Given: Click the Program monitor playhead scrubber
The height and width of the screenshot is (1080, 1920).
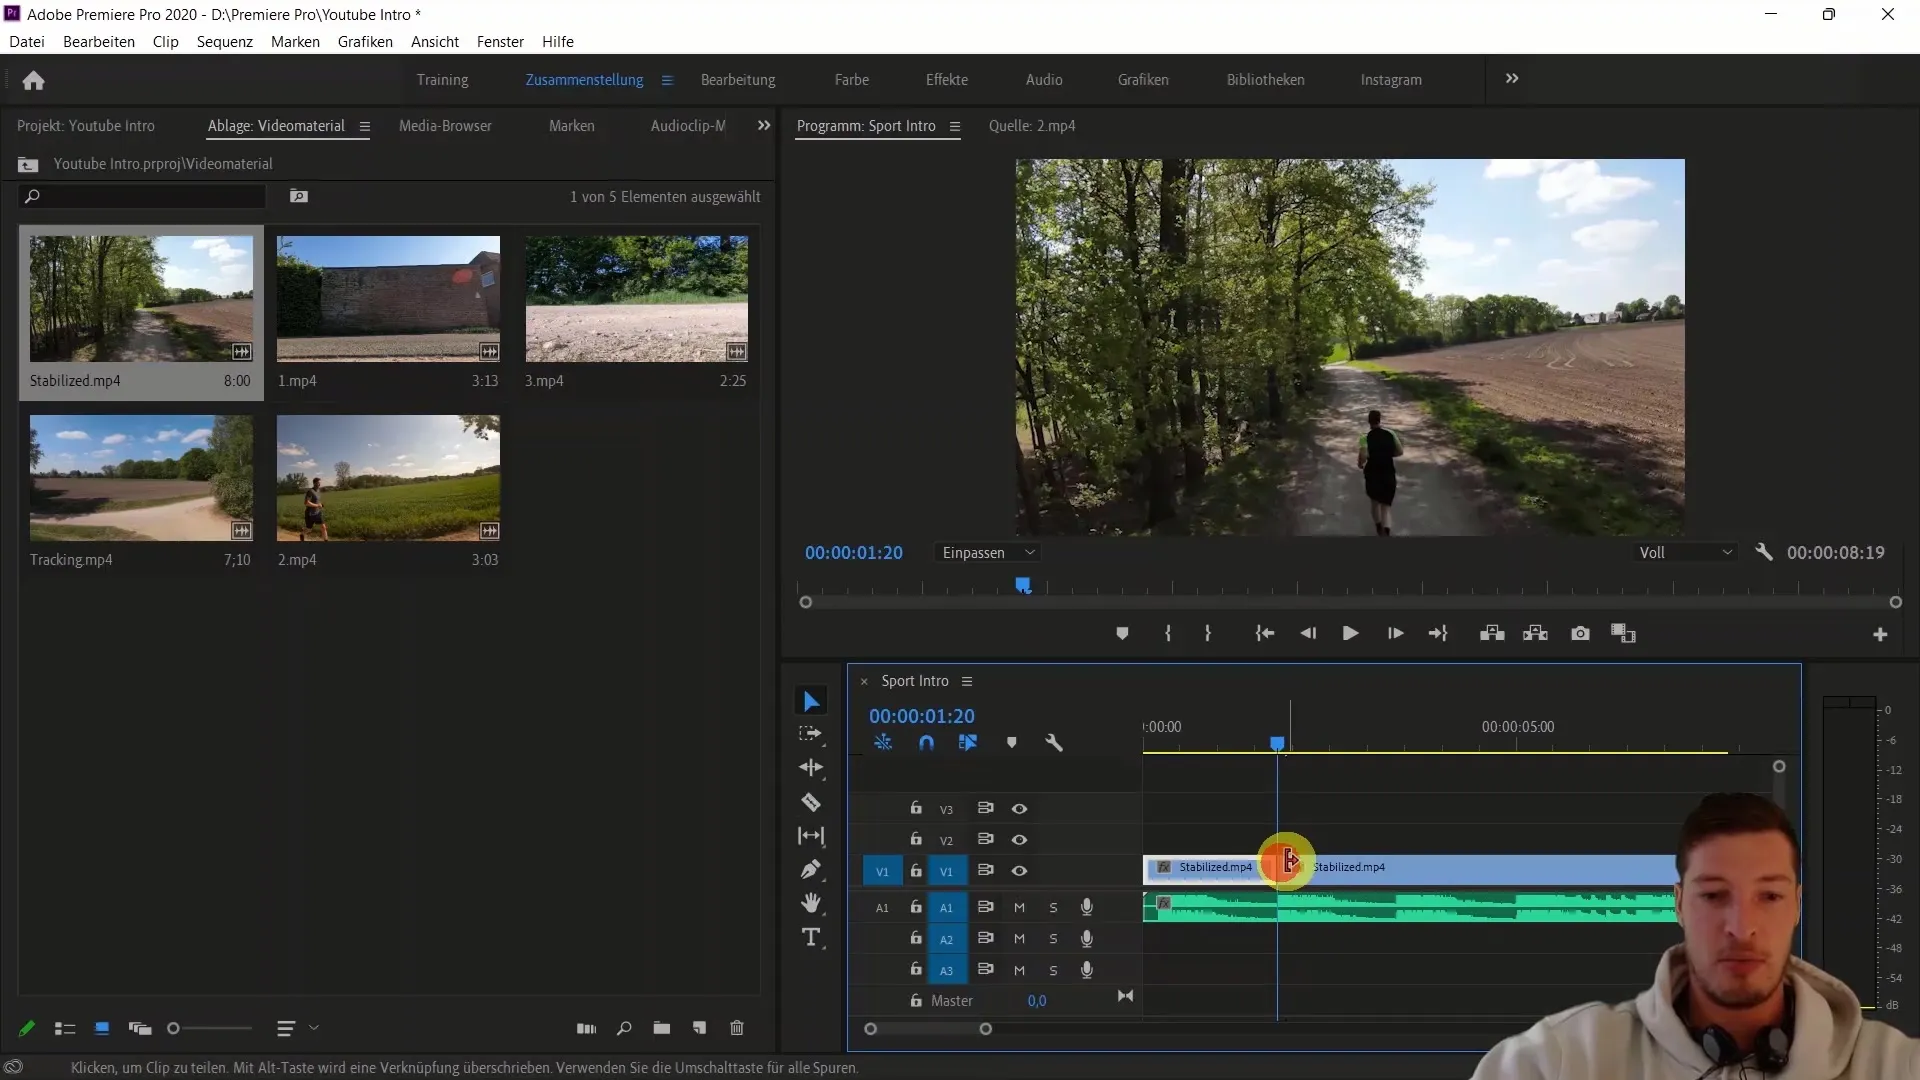Looking at the screenshot, I should [1023, 586].
